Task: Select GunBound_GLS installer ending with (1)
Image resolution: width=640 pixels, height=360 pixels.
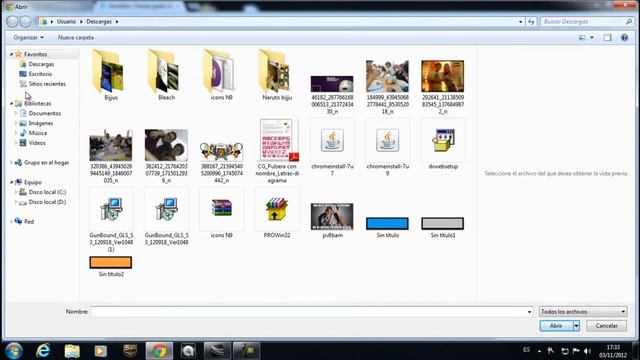Action: 111,220
